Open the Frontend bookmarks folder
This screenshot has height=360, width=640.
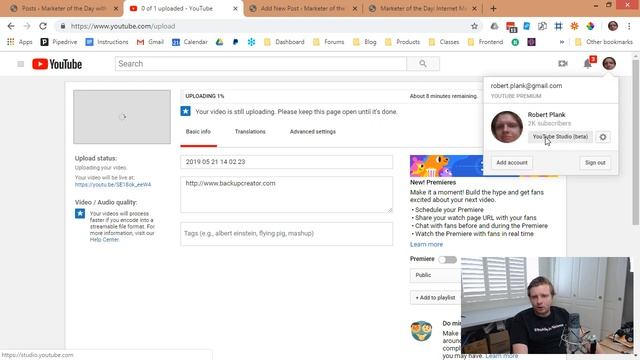point(485,42)
